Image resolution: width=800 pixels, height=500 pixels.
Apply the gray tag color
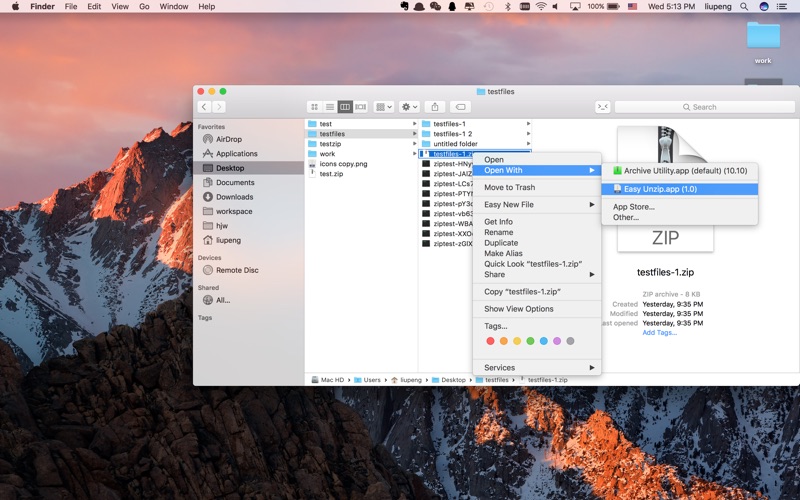click(x=570, y=341)
